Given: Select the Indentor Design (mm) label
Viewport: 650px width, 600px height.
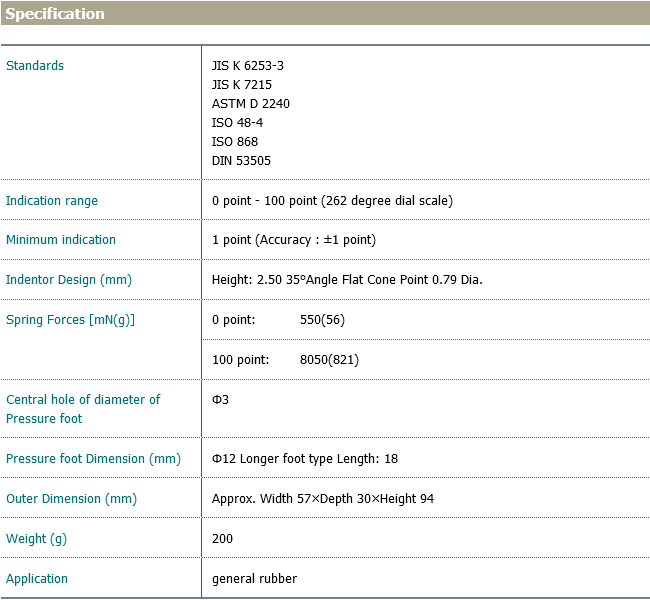Looking at the screenshot, I should [69, 280].
